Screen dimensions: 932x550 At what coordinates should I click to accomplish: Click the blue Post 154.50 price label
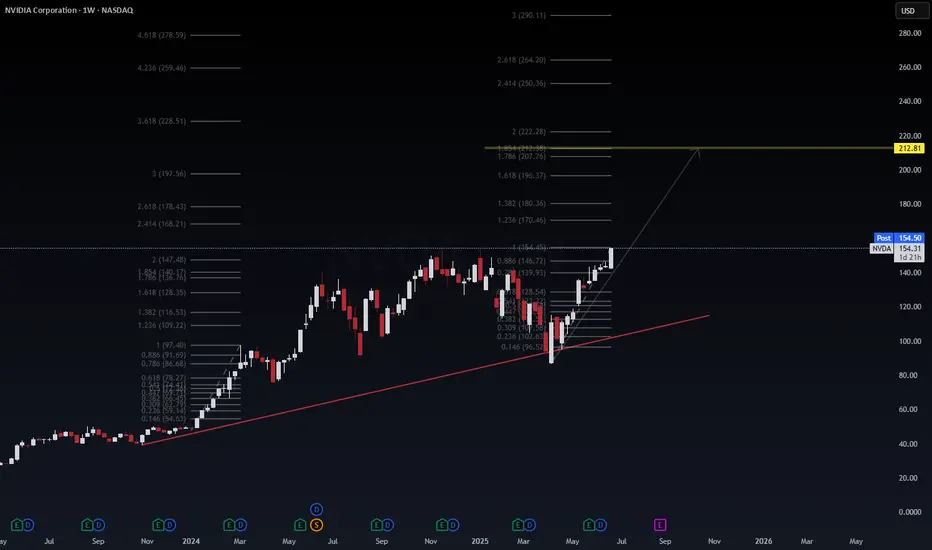pos(899,238)
